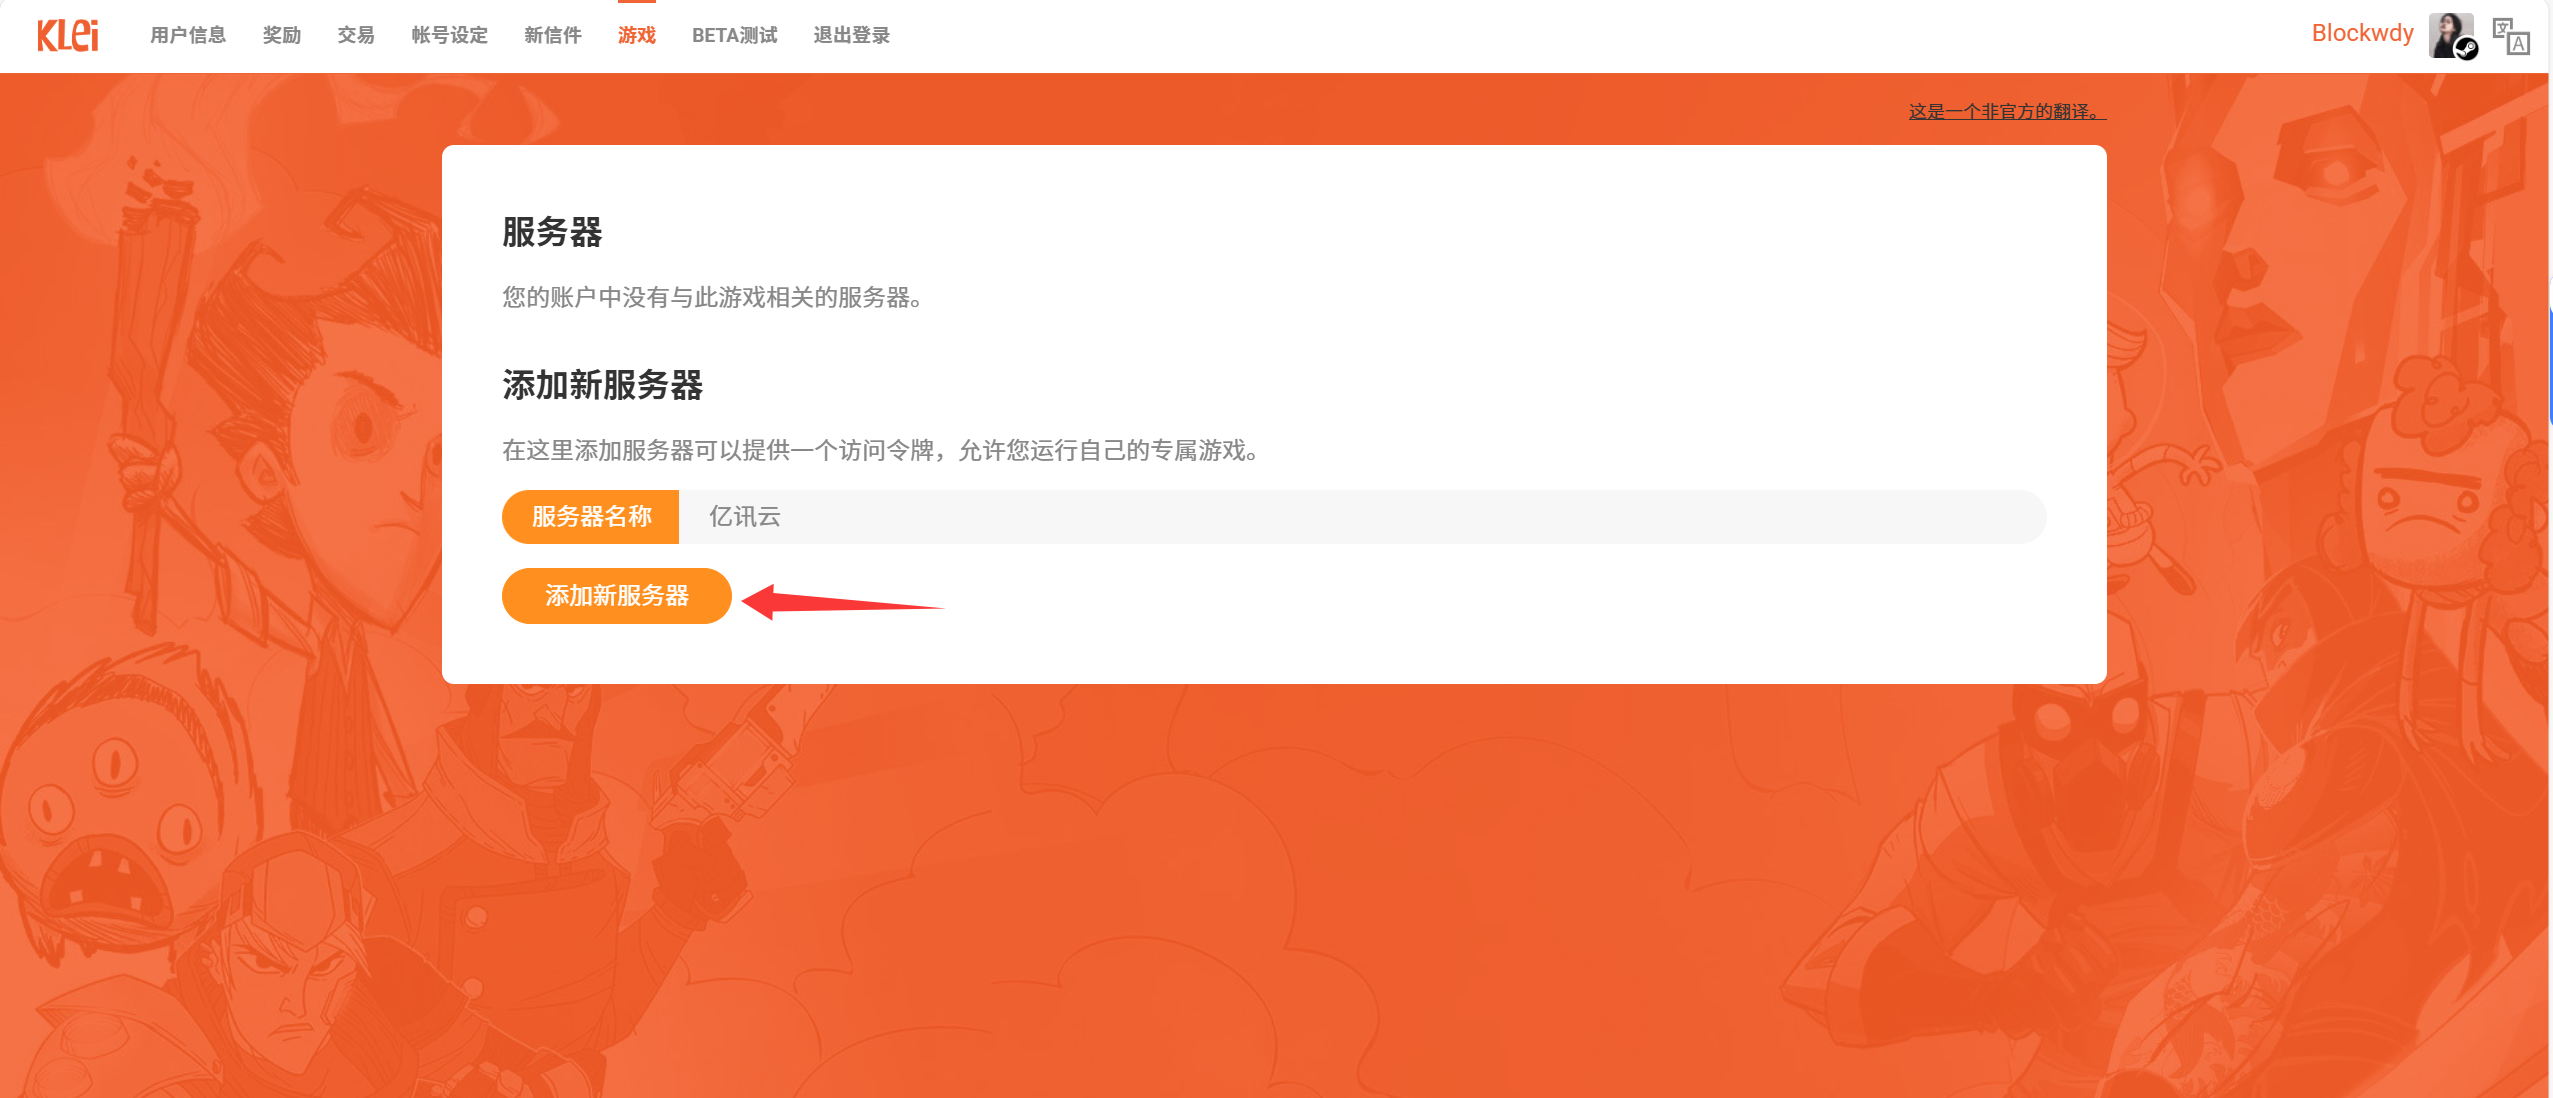Click the text 您的账户中没有与此游戏相关的服务器
Viewport: 2553px width, 1098px height.
pyautogui.click(x=712, y=297)
